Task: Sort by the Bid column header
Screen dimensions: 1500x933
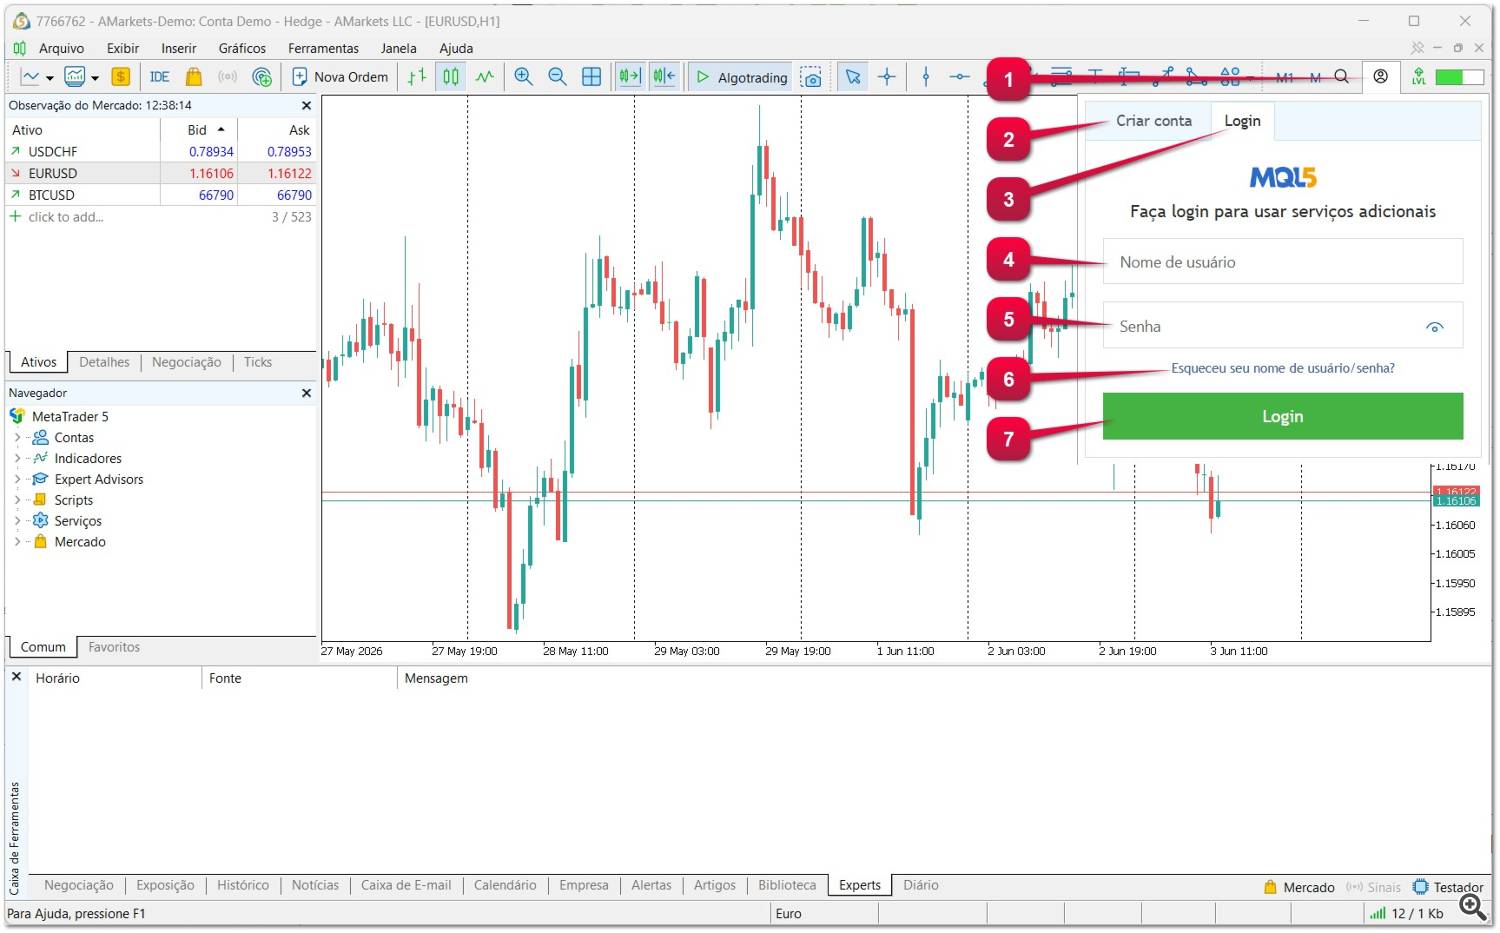Action: 199,130
